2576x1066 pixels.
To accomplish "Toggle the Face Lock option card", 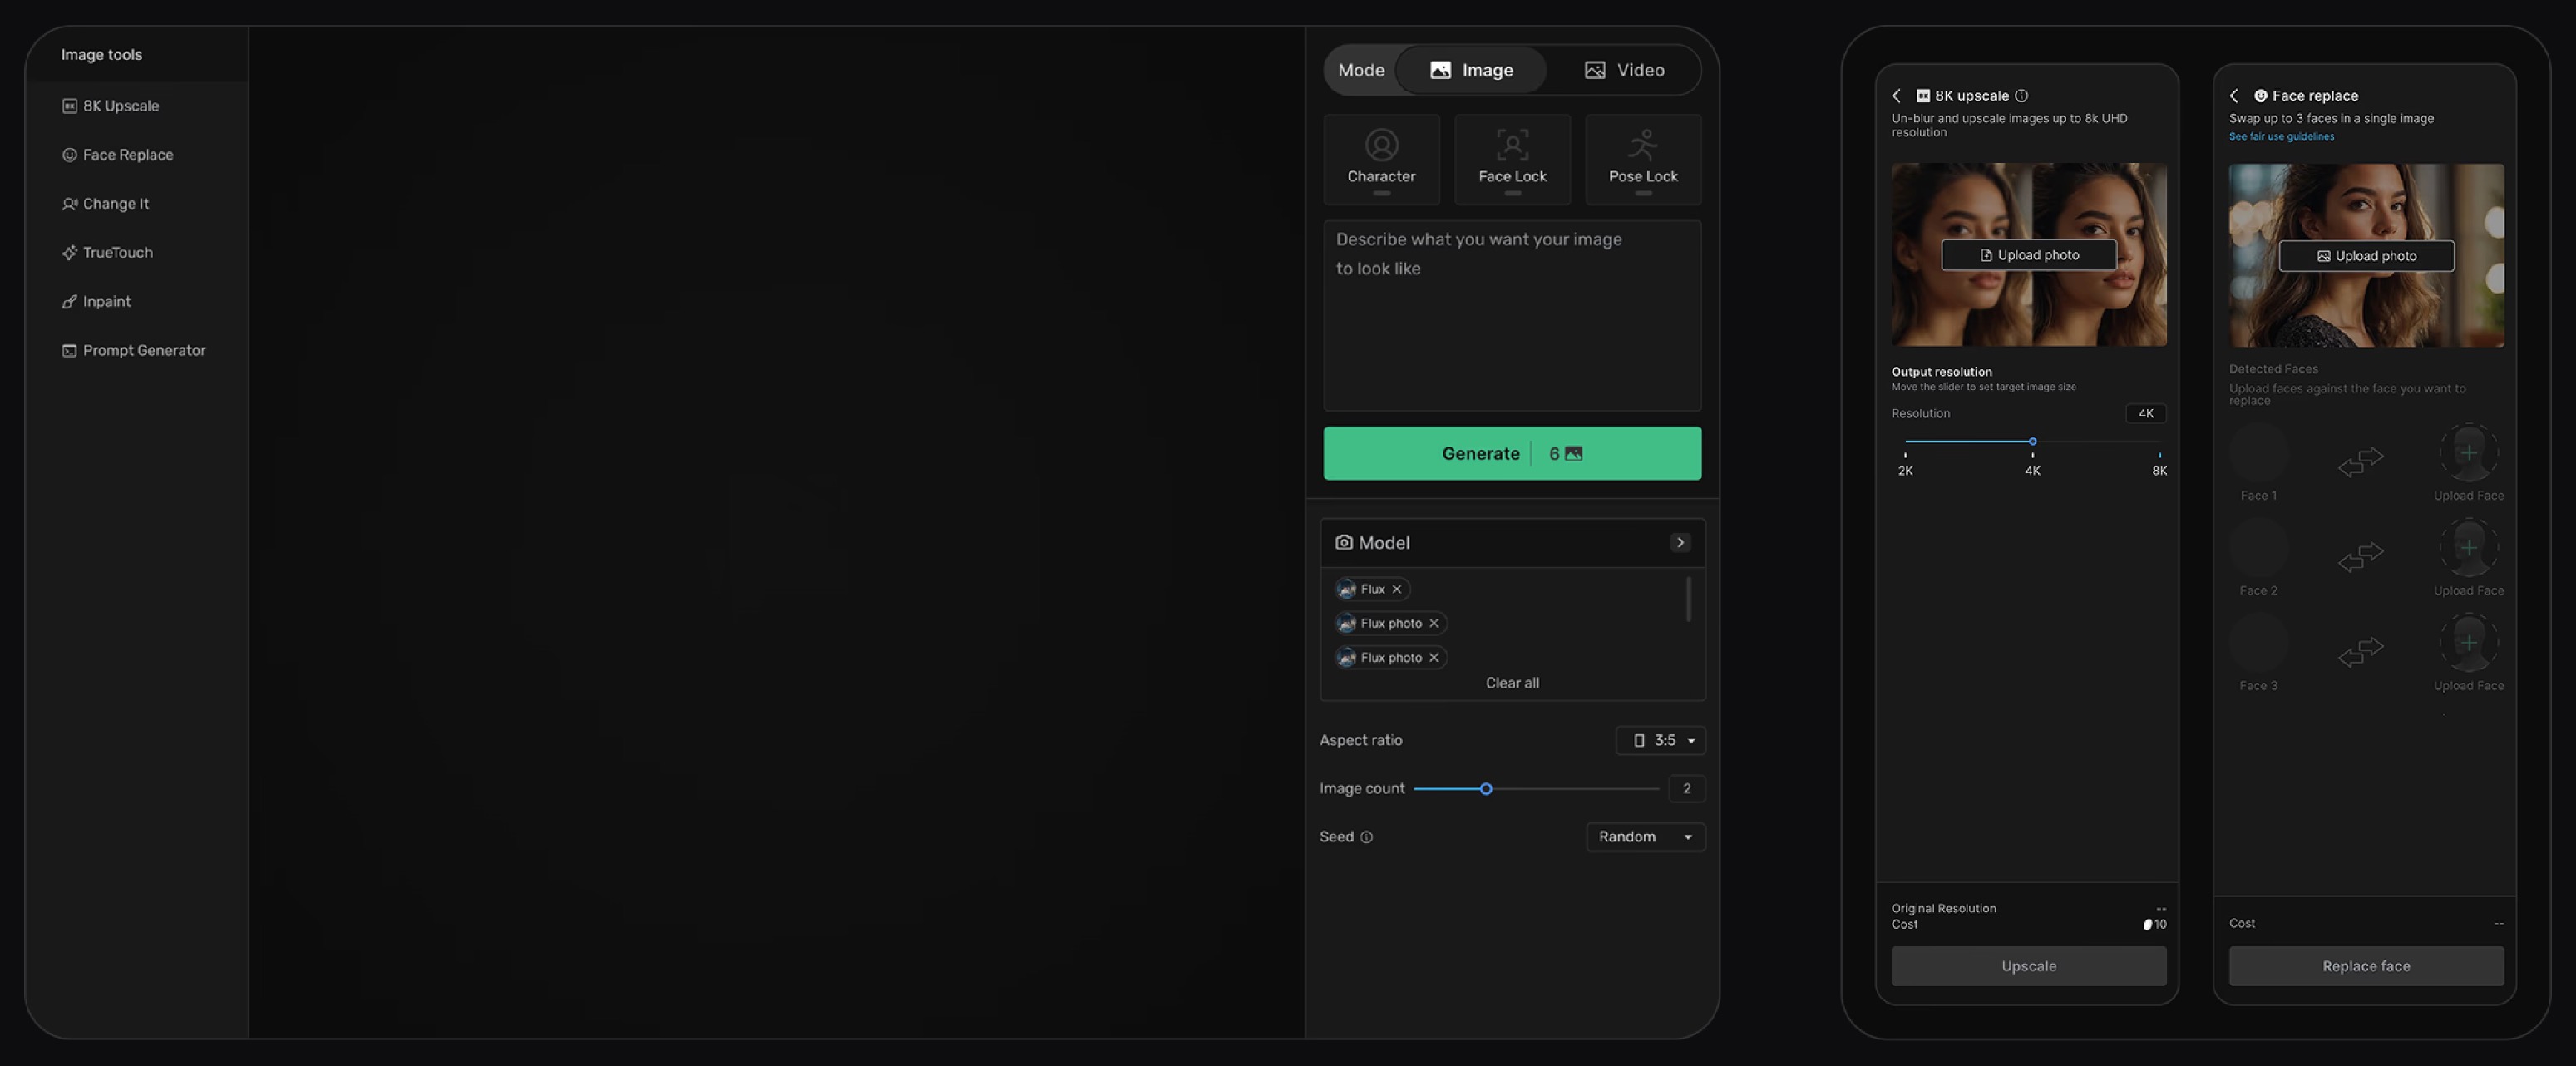I will (x=1512, y=160).
